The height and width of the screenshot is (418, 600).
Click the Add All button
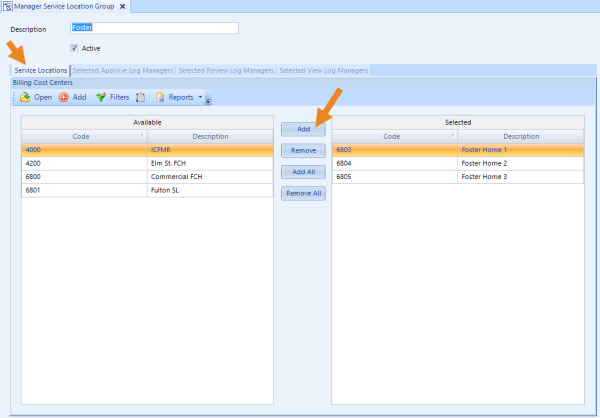pyautogui.click(x=303, y=172)
